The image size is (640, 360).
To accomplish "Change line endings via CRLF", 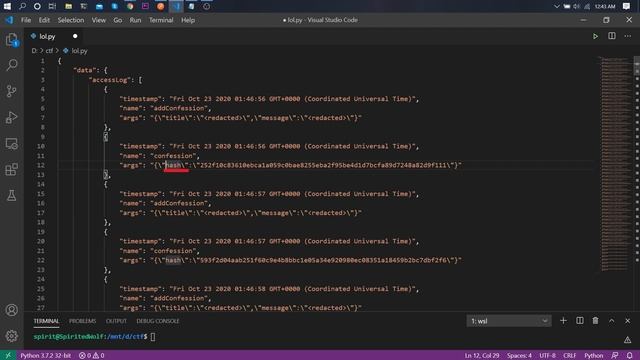I will tap(569, 356).
